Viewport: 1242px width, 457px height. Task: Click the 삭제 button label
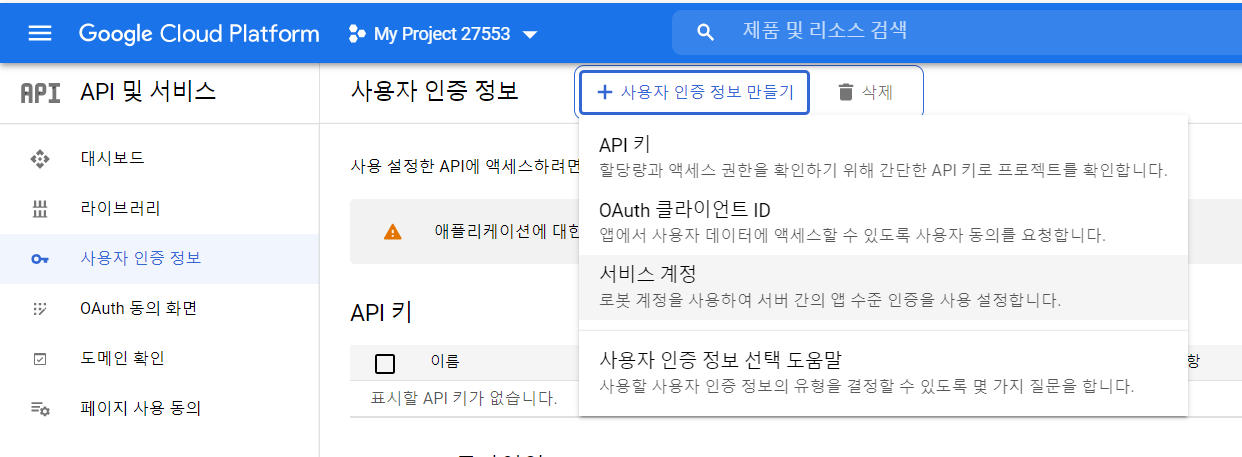click(x=877, y=92)
